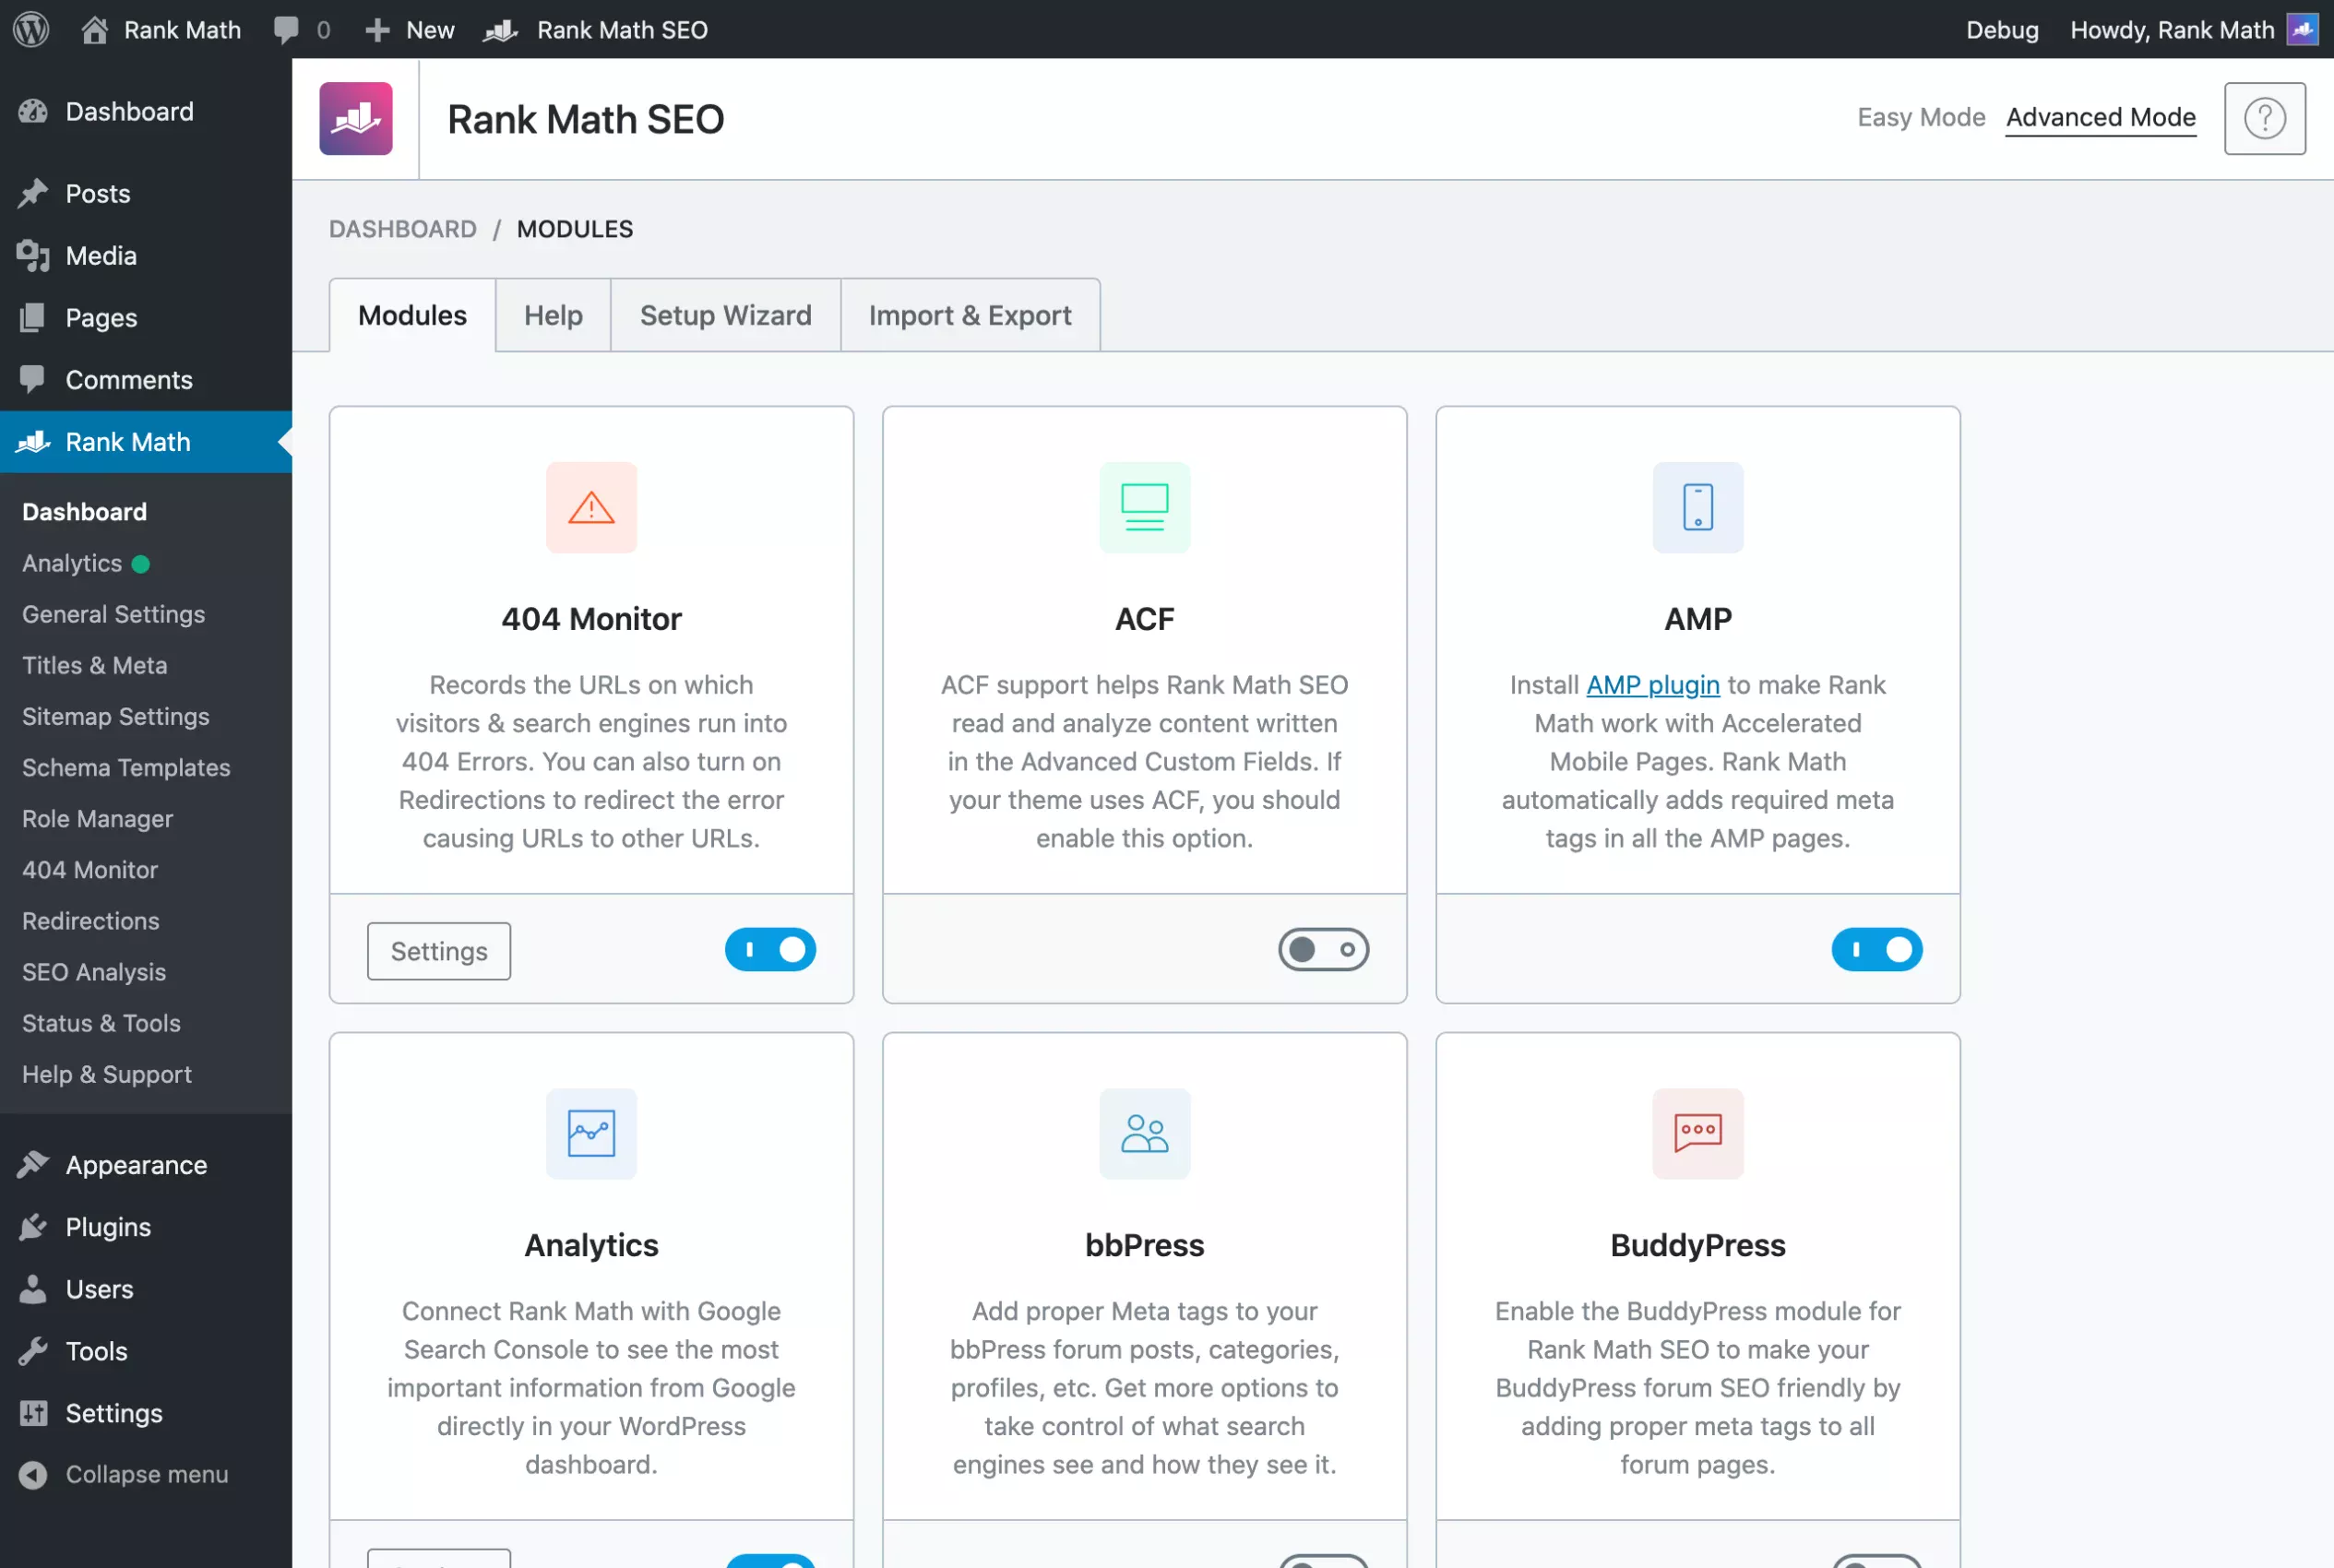The width and height of the screenshot is (2334, 1568).
Task: Switch to the Setup Wizard tab
Action: point(725,315)
